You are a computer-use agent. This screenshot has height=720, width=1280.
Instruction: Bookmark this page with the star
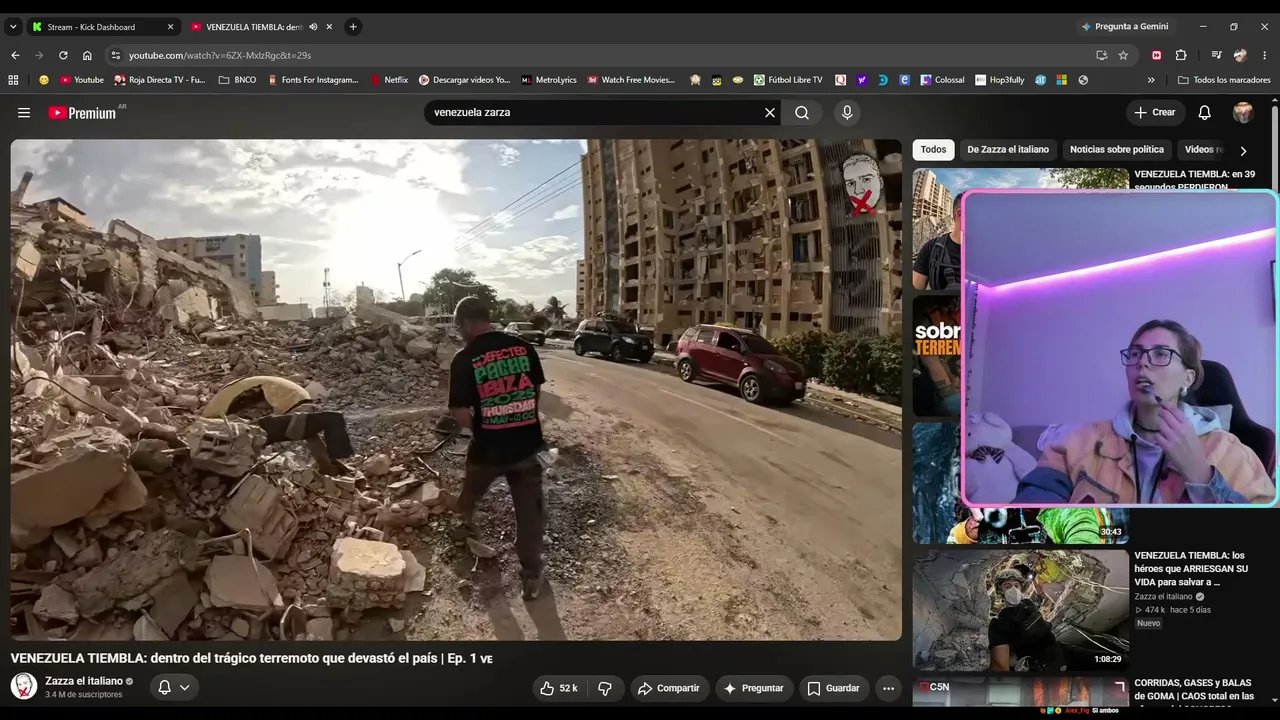coord(1123,55)
